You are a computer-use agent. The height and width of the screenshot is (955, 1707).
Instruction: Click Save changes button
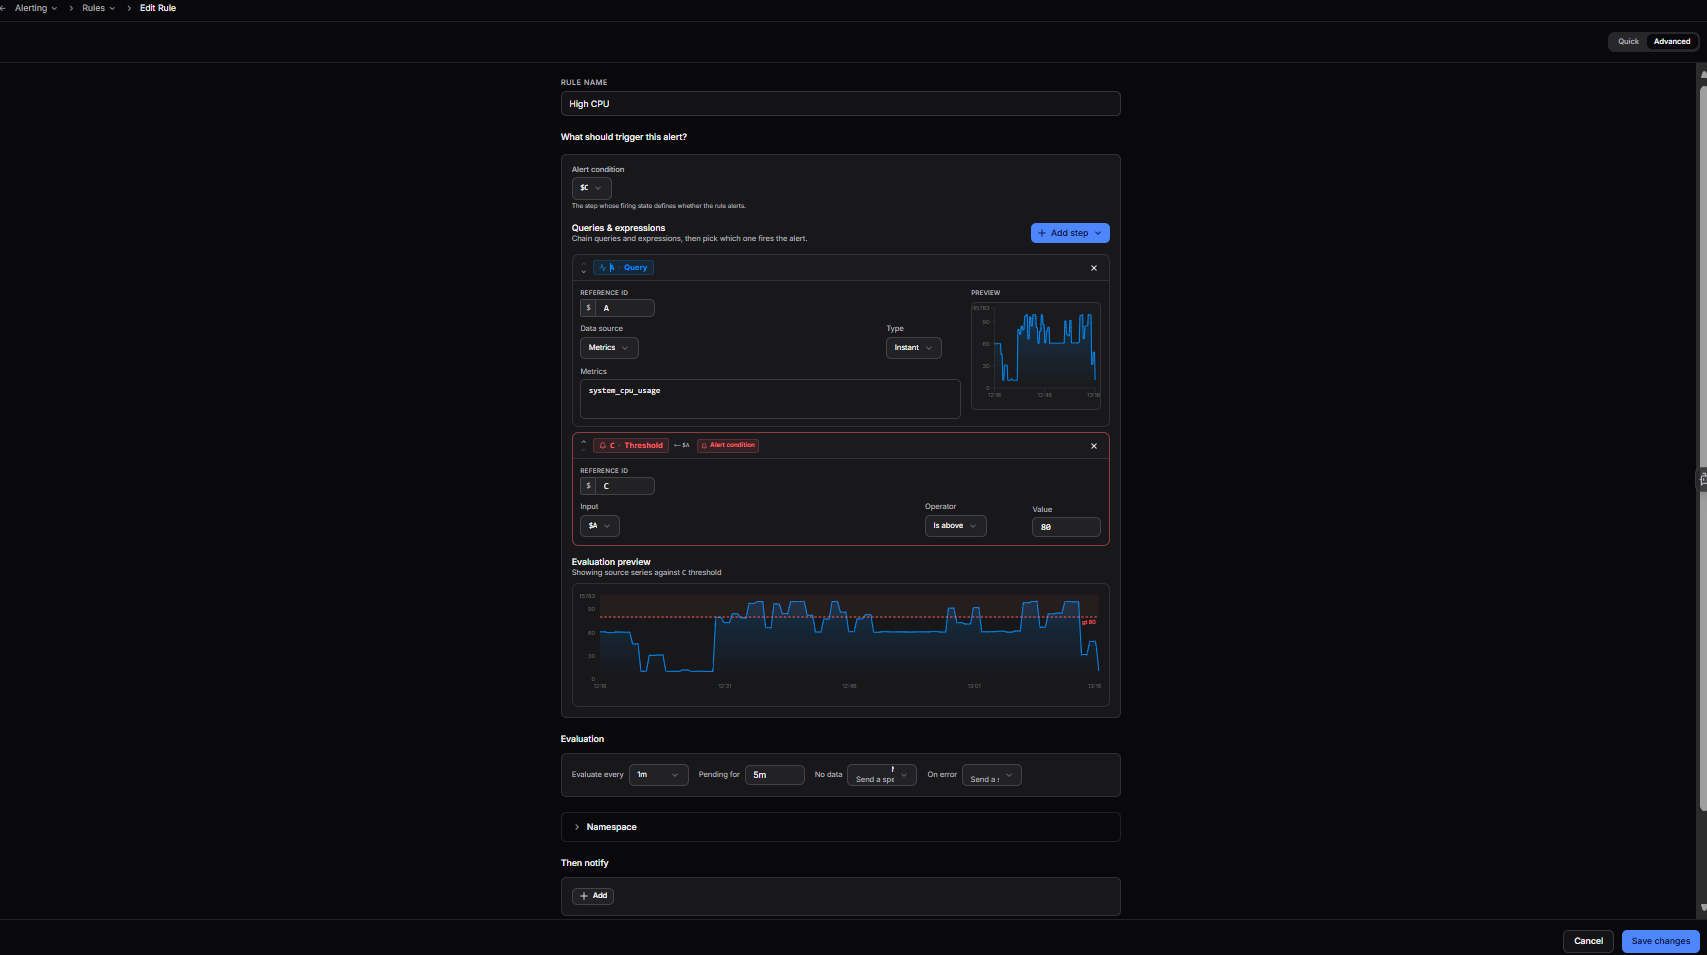pyautogui.click(x=1660, y=941)
